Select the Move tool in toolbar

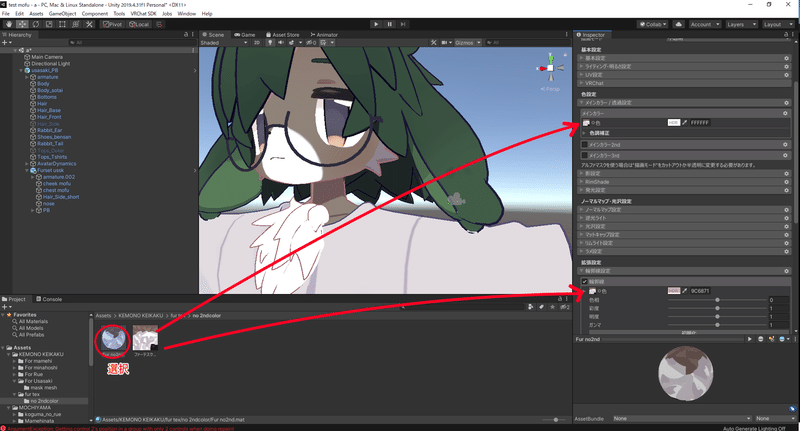coord(22,24)
